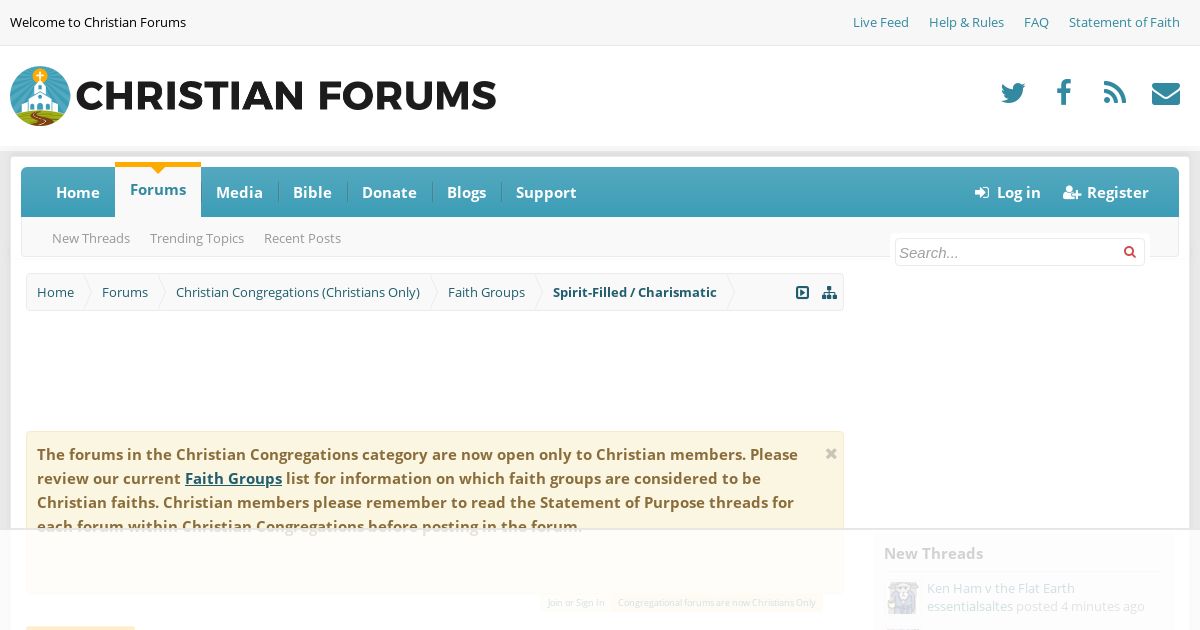This screenshot has height=630, width=1200.
Task: Dismiss the Christian Congregations notice
Action: pos(831,454)
